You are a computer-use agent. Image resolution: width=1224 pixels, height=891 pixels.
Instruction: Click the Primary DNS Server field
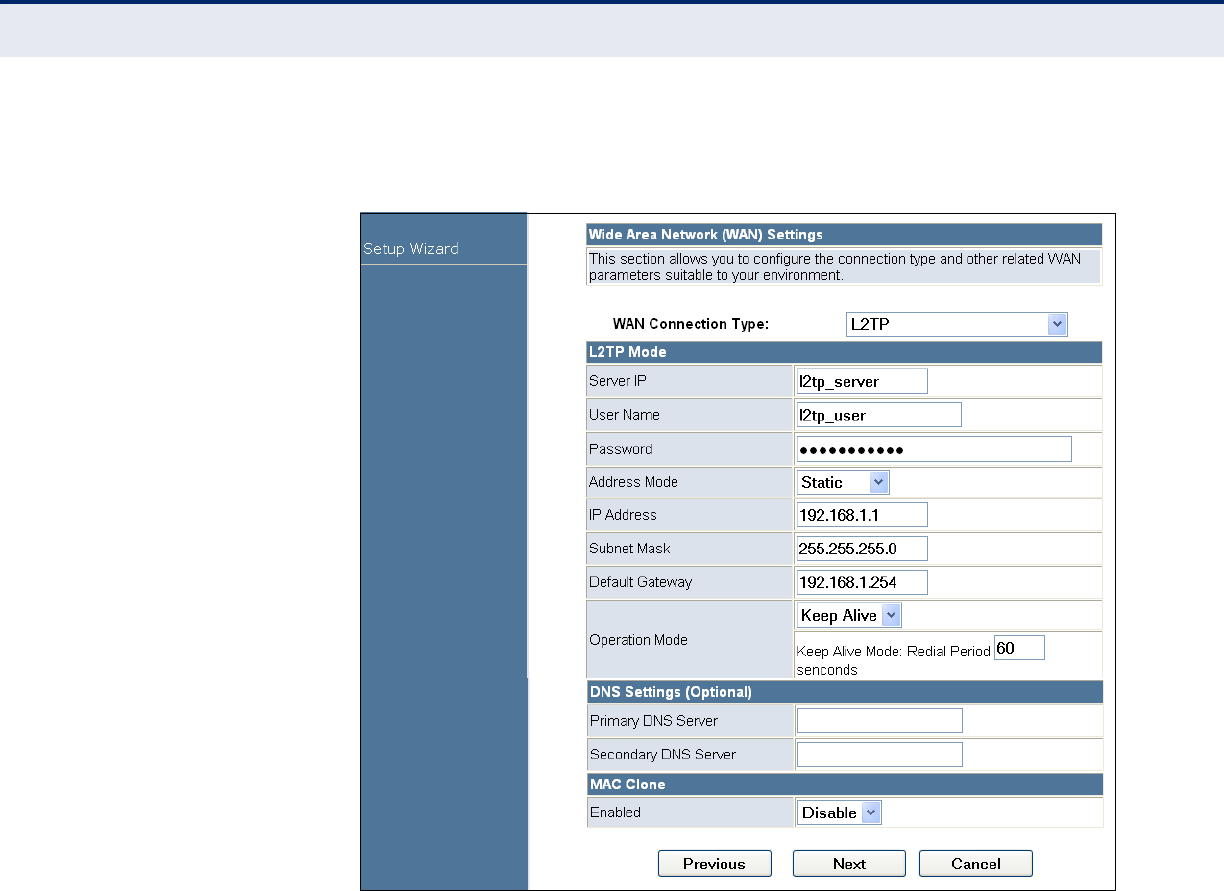click(879, 721)
